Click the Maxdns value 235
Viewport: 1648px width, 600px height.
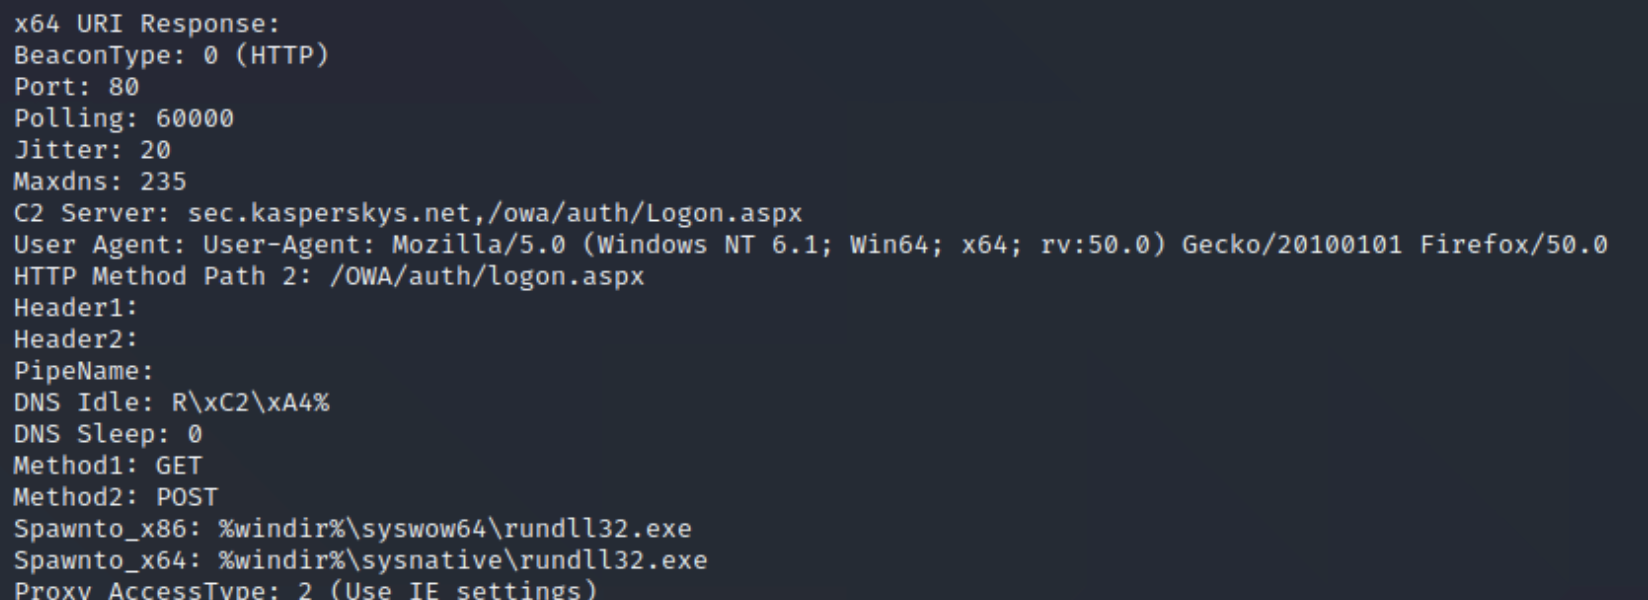point(163,181)
